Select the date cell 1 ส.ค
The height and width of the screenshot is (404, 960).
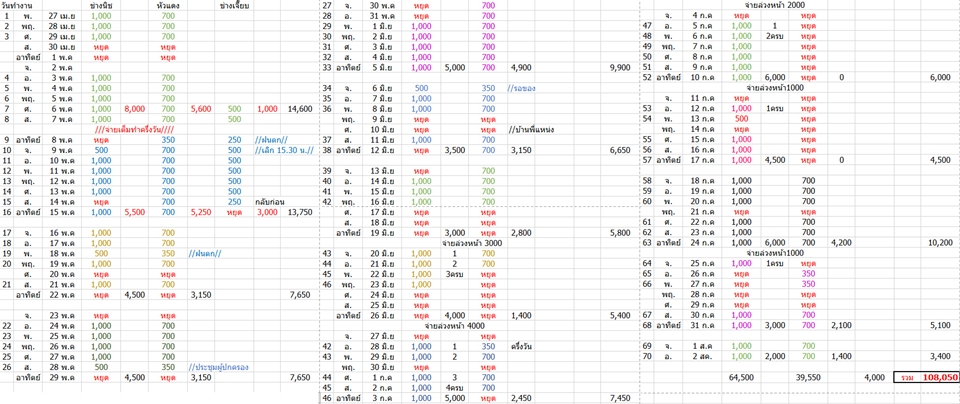click(703, 347)
